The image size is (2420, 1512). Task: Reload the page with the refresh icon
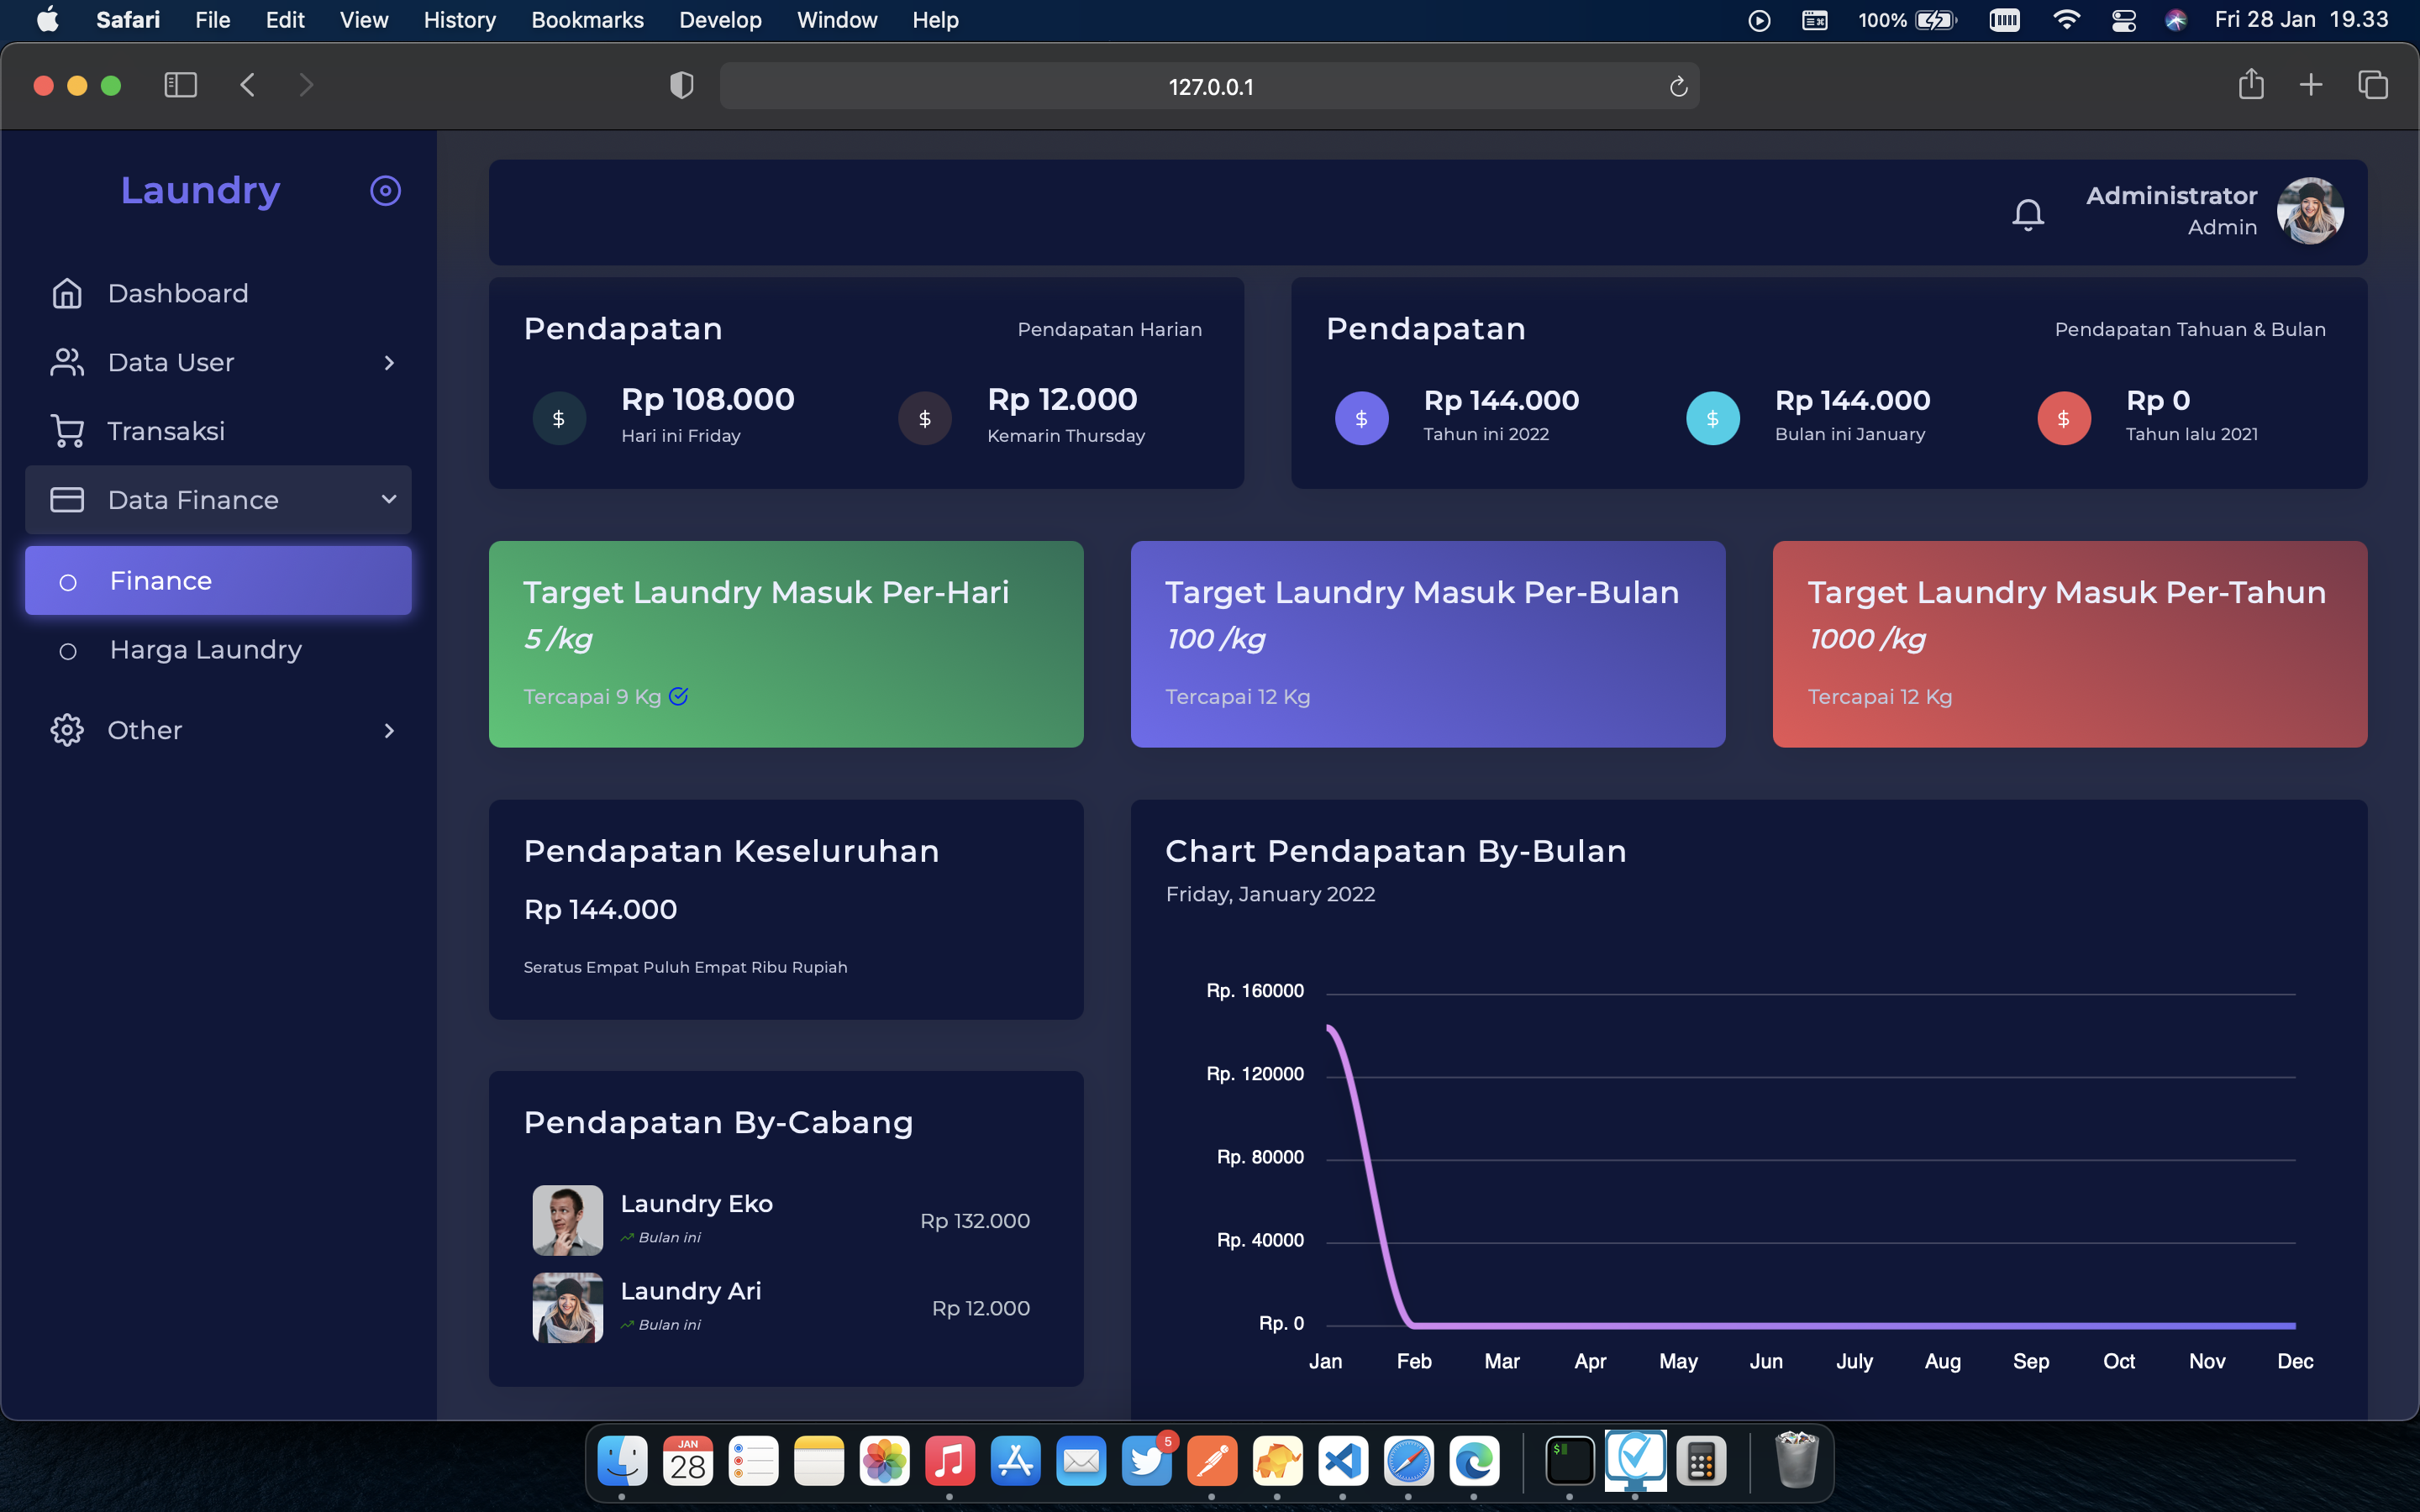pos(1678,87)
